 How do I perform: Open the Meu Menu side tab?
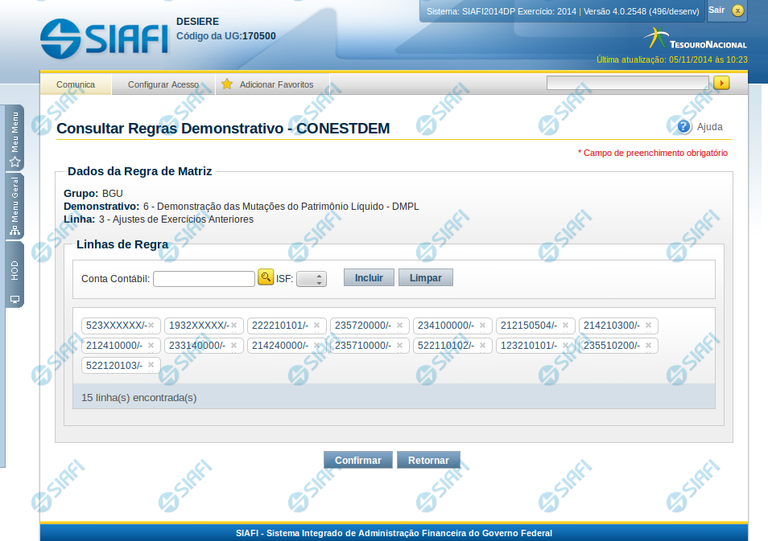(x=15, y=138)
